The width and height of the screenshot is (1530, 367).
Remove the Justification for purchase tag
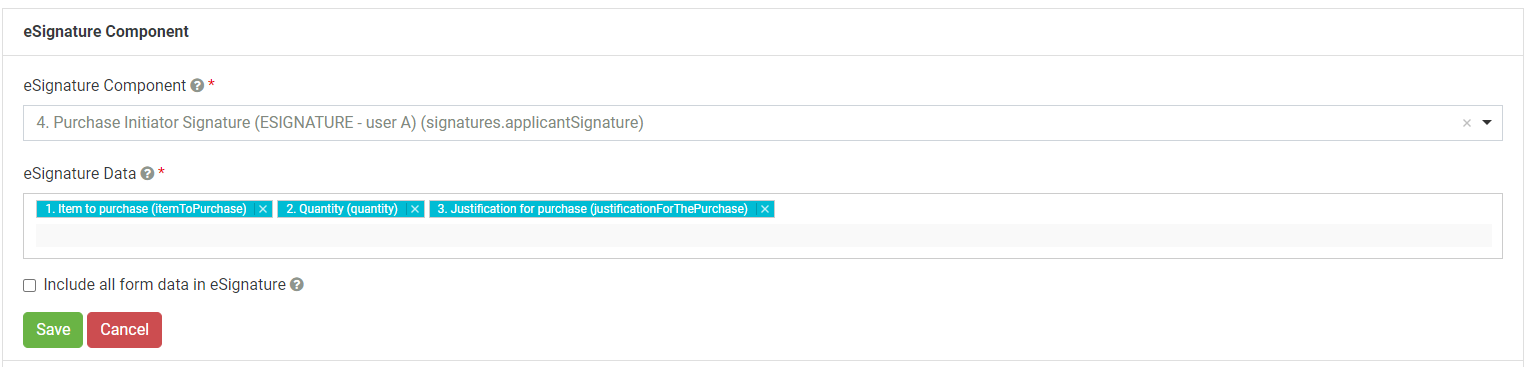[x=764, y=209]
